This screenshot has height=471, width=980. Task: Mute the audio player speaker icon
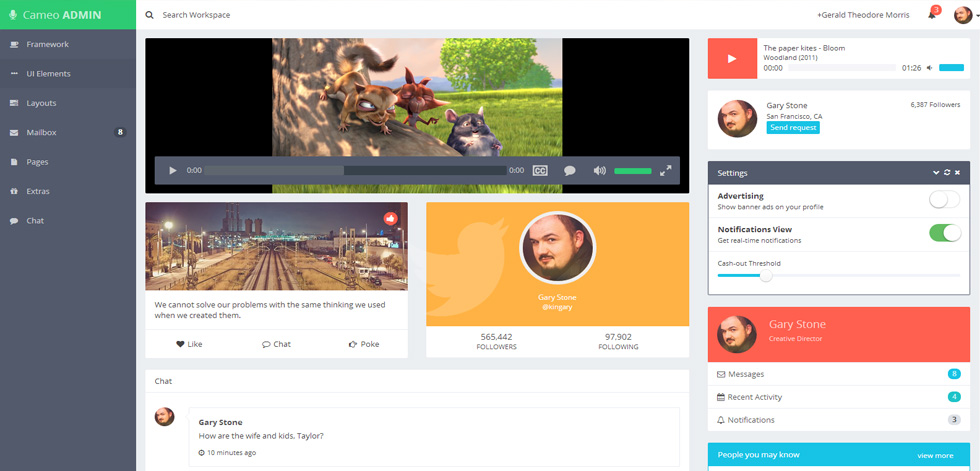[930, 67]
